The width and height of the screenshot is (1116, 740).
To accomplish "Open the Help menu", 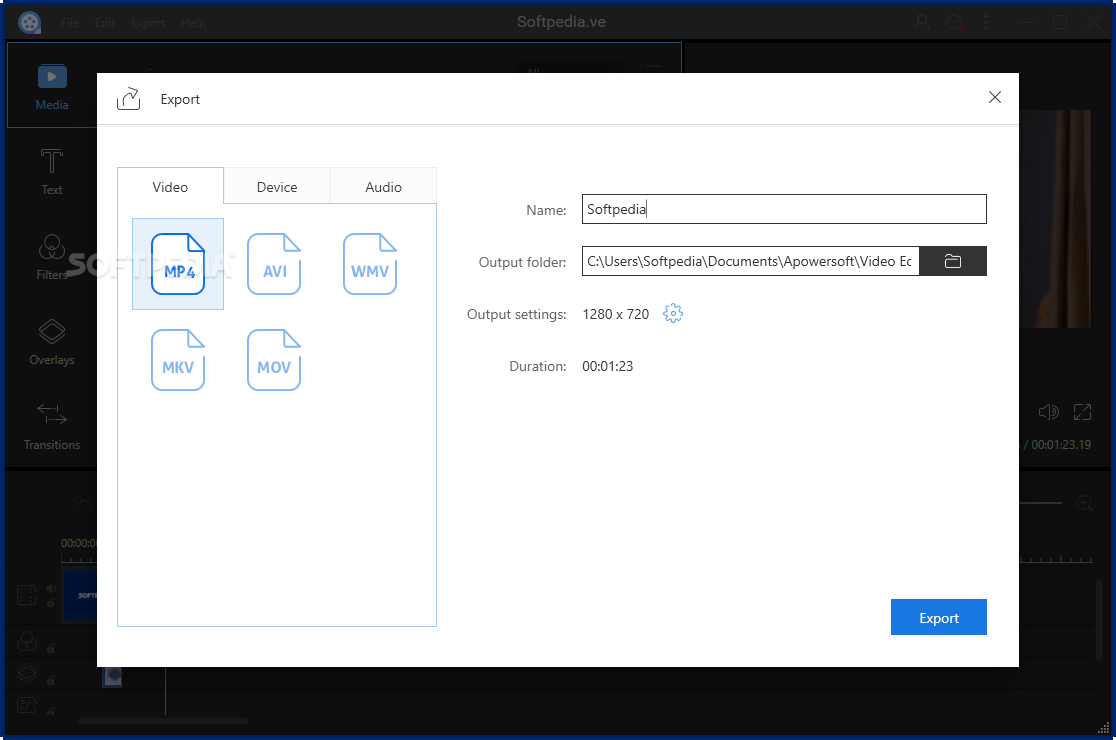I will tap(193, 23).
